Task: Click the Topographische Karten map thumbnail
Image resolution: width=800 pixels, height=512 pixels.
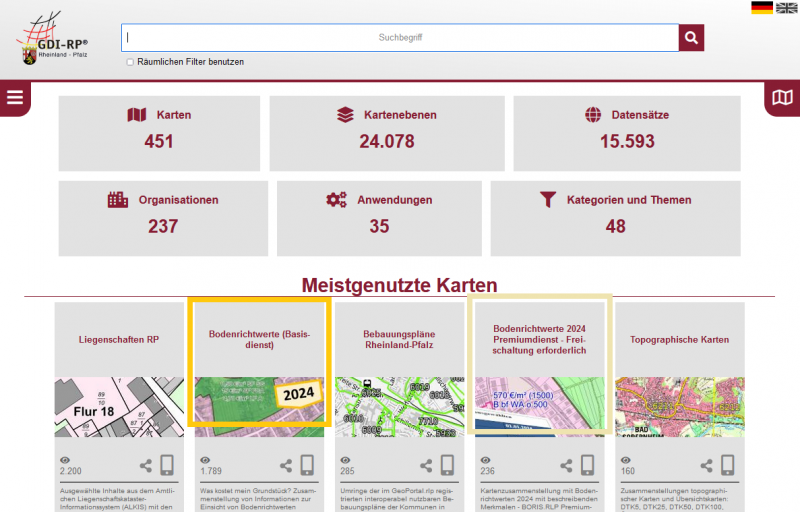Action: (x=680, y=407)
